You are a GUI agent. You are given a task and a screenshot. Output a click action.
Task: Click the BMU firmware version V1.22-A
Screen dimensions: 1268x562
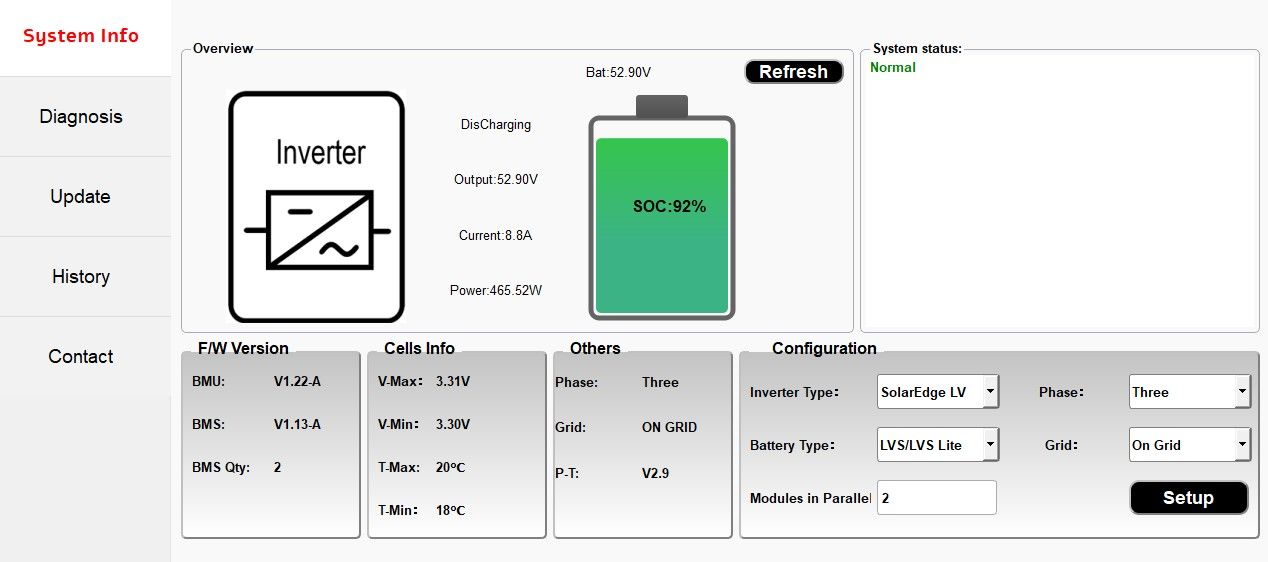coord(297,382)
